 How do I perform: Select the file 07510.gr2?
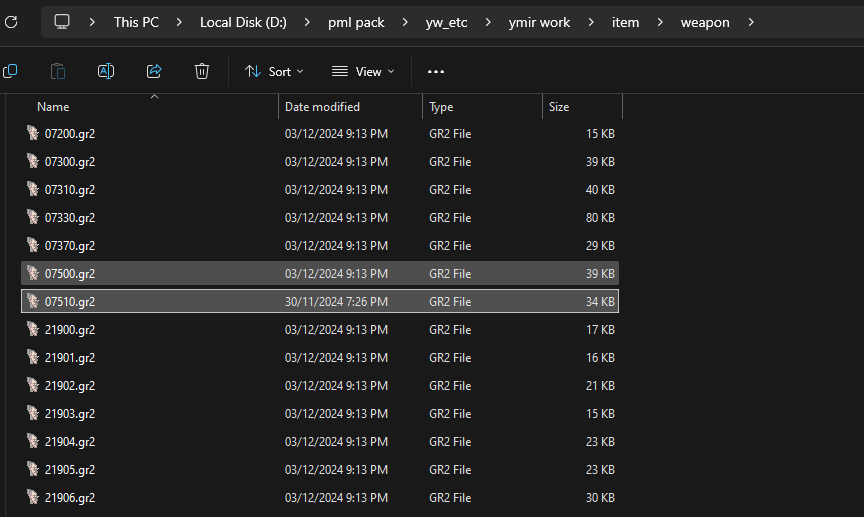[70, 301]
